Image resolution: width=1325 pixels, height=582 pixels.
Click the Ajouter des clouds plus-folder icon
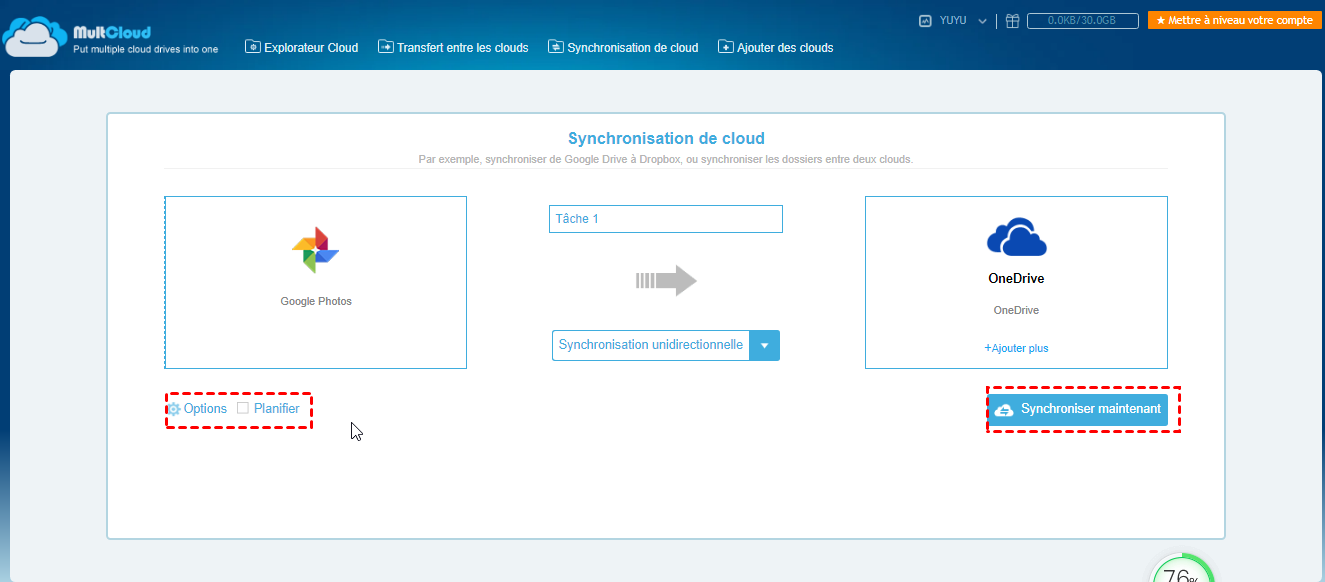pyautogui.click(x=725, y=47)
